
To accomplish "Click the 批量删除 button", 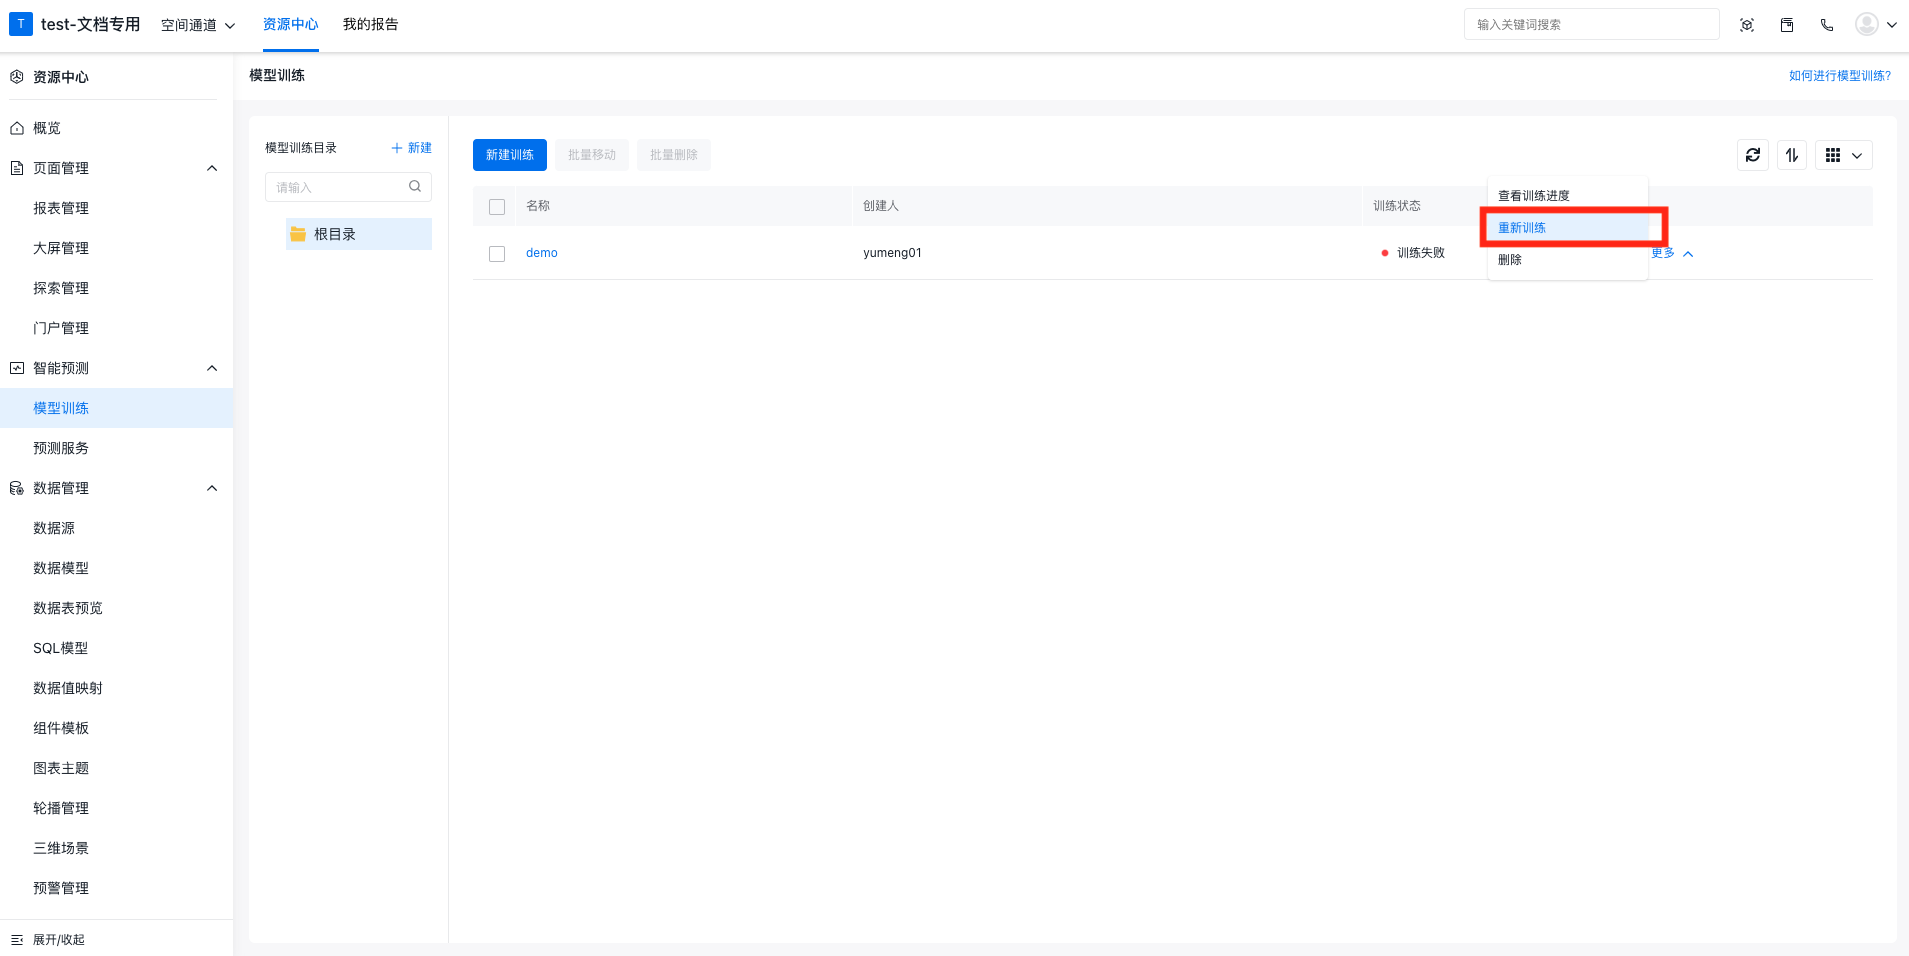I will pyautogui.click(x=674, y=155).
